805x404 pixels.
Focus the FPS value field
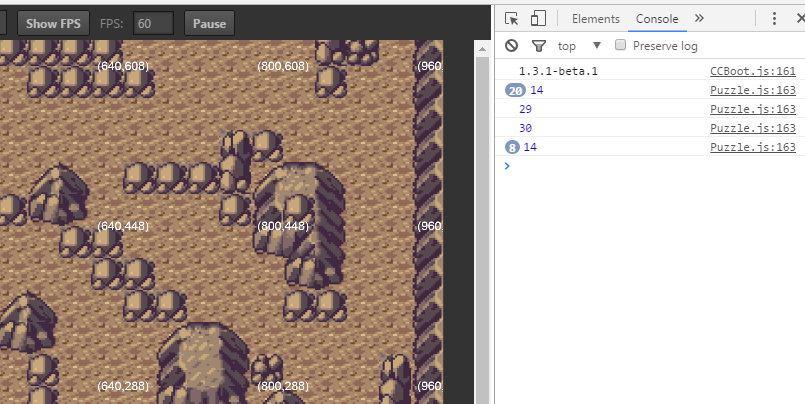[x=154, y=24]
